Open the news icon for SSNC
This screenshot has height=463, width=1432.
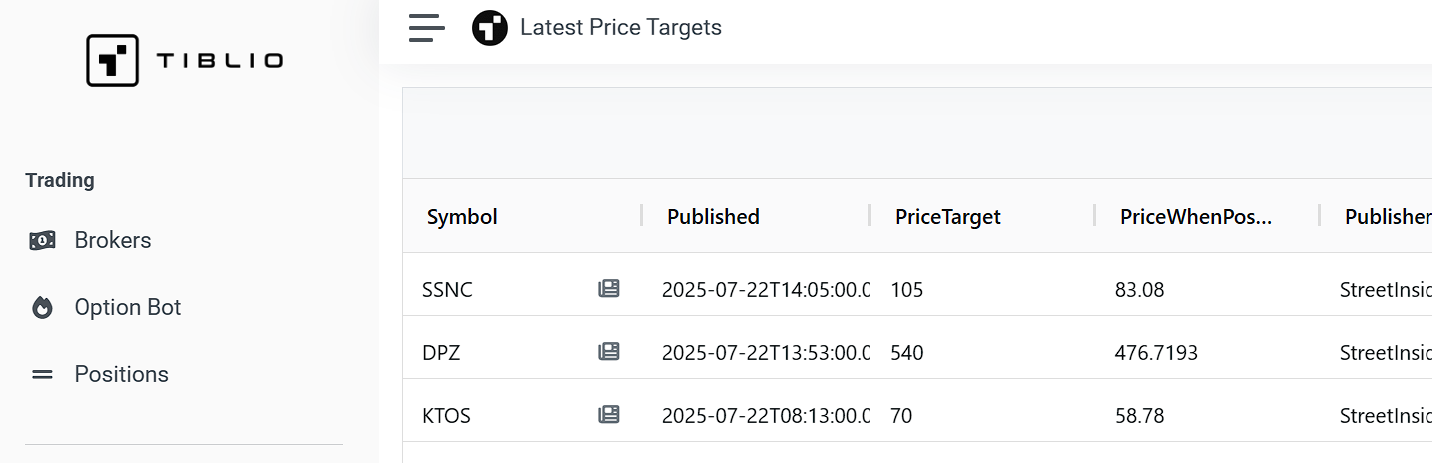pos(609,289)
